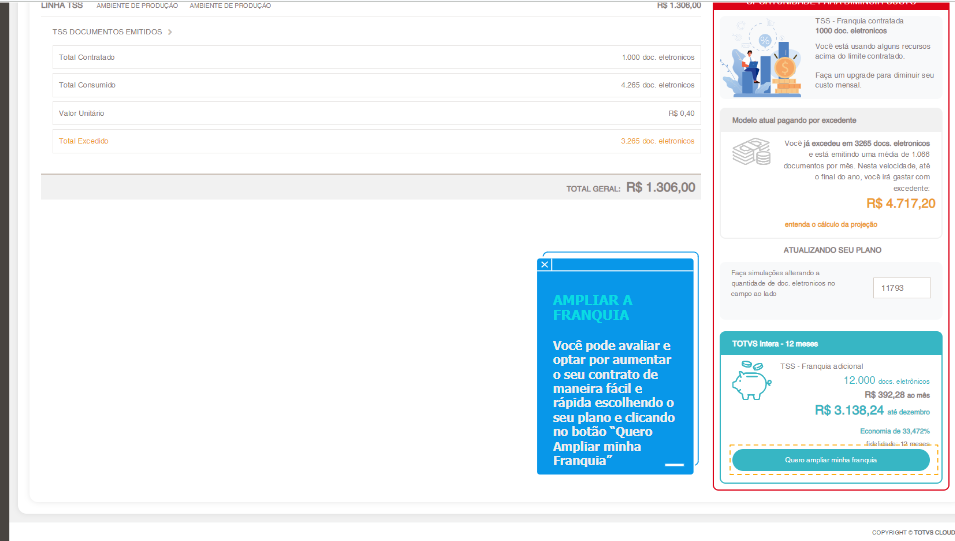The width and height of the screenshot is (955, 541).
Task: Click the 1.000 doc. eletronicos contracted value
Action: tap(658, 57)
